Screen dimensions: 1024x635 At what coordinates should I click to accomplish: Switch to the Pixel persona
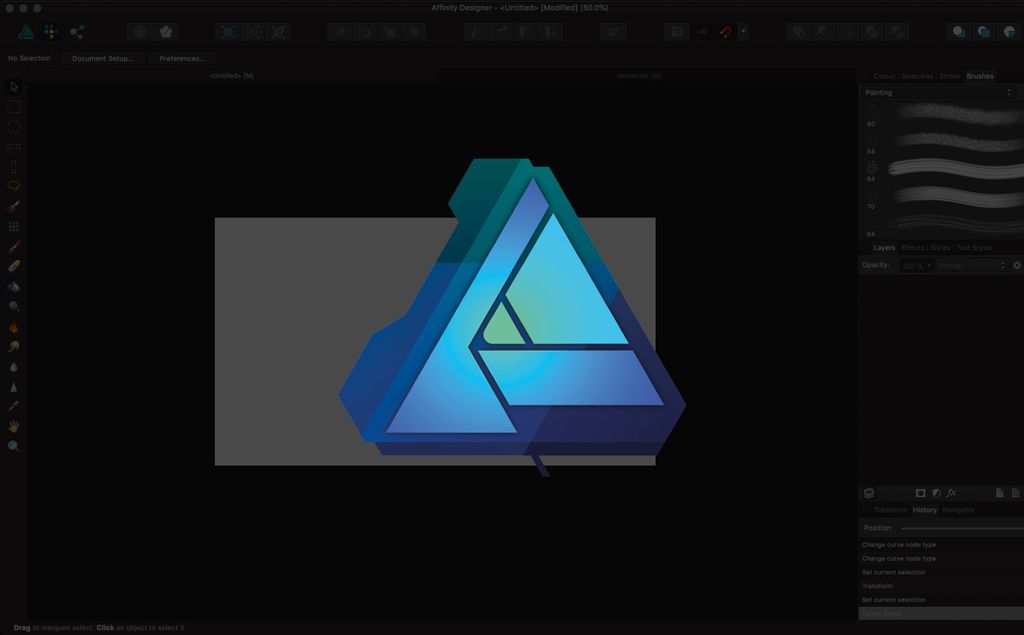(x=51, y=31)
